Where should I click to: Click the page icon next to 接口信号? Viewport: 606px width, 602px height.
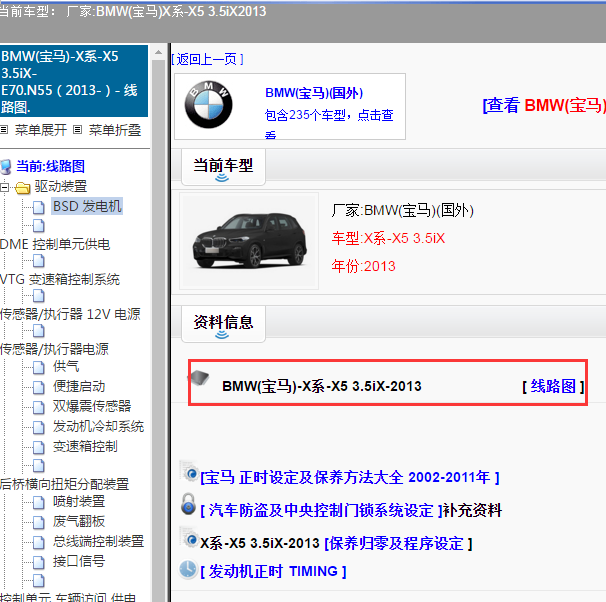pyautogui.click(x=38, y=563)
